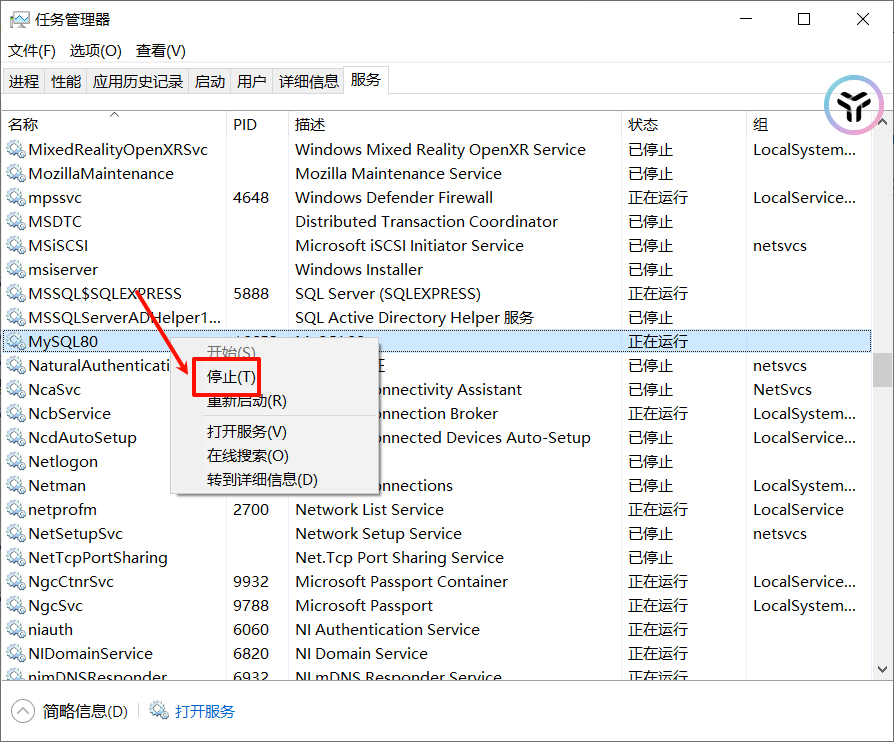Click the Netlogon service gear icon
The width and height of the screenshot is (894, 742).
[16, 461]
